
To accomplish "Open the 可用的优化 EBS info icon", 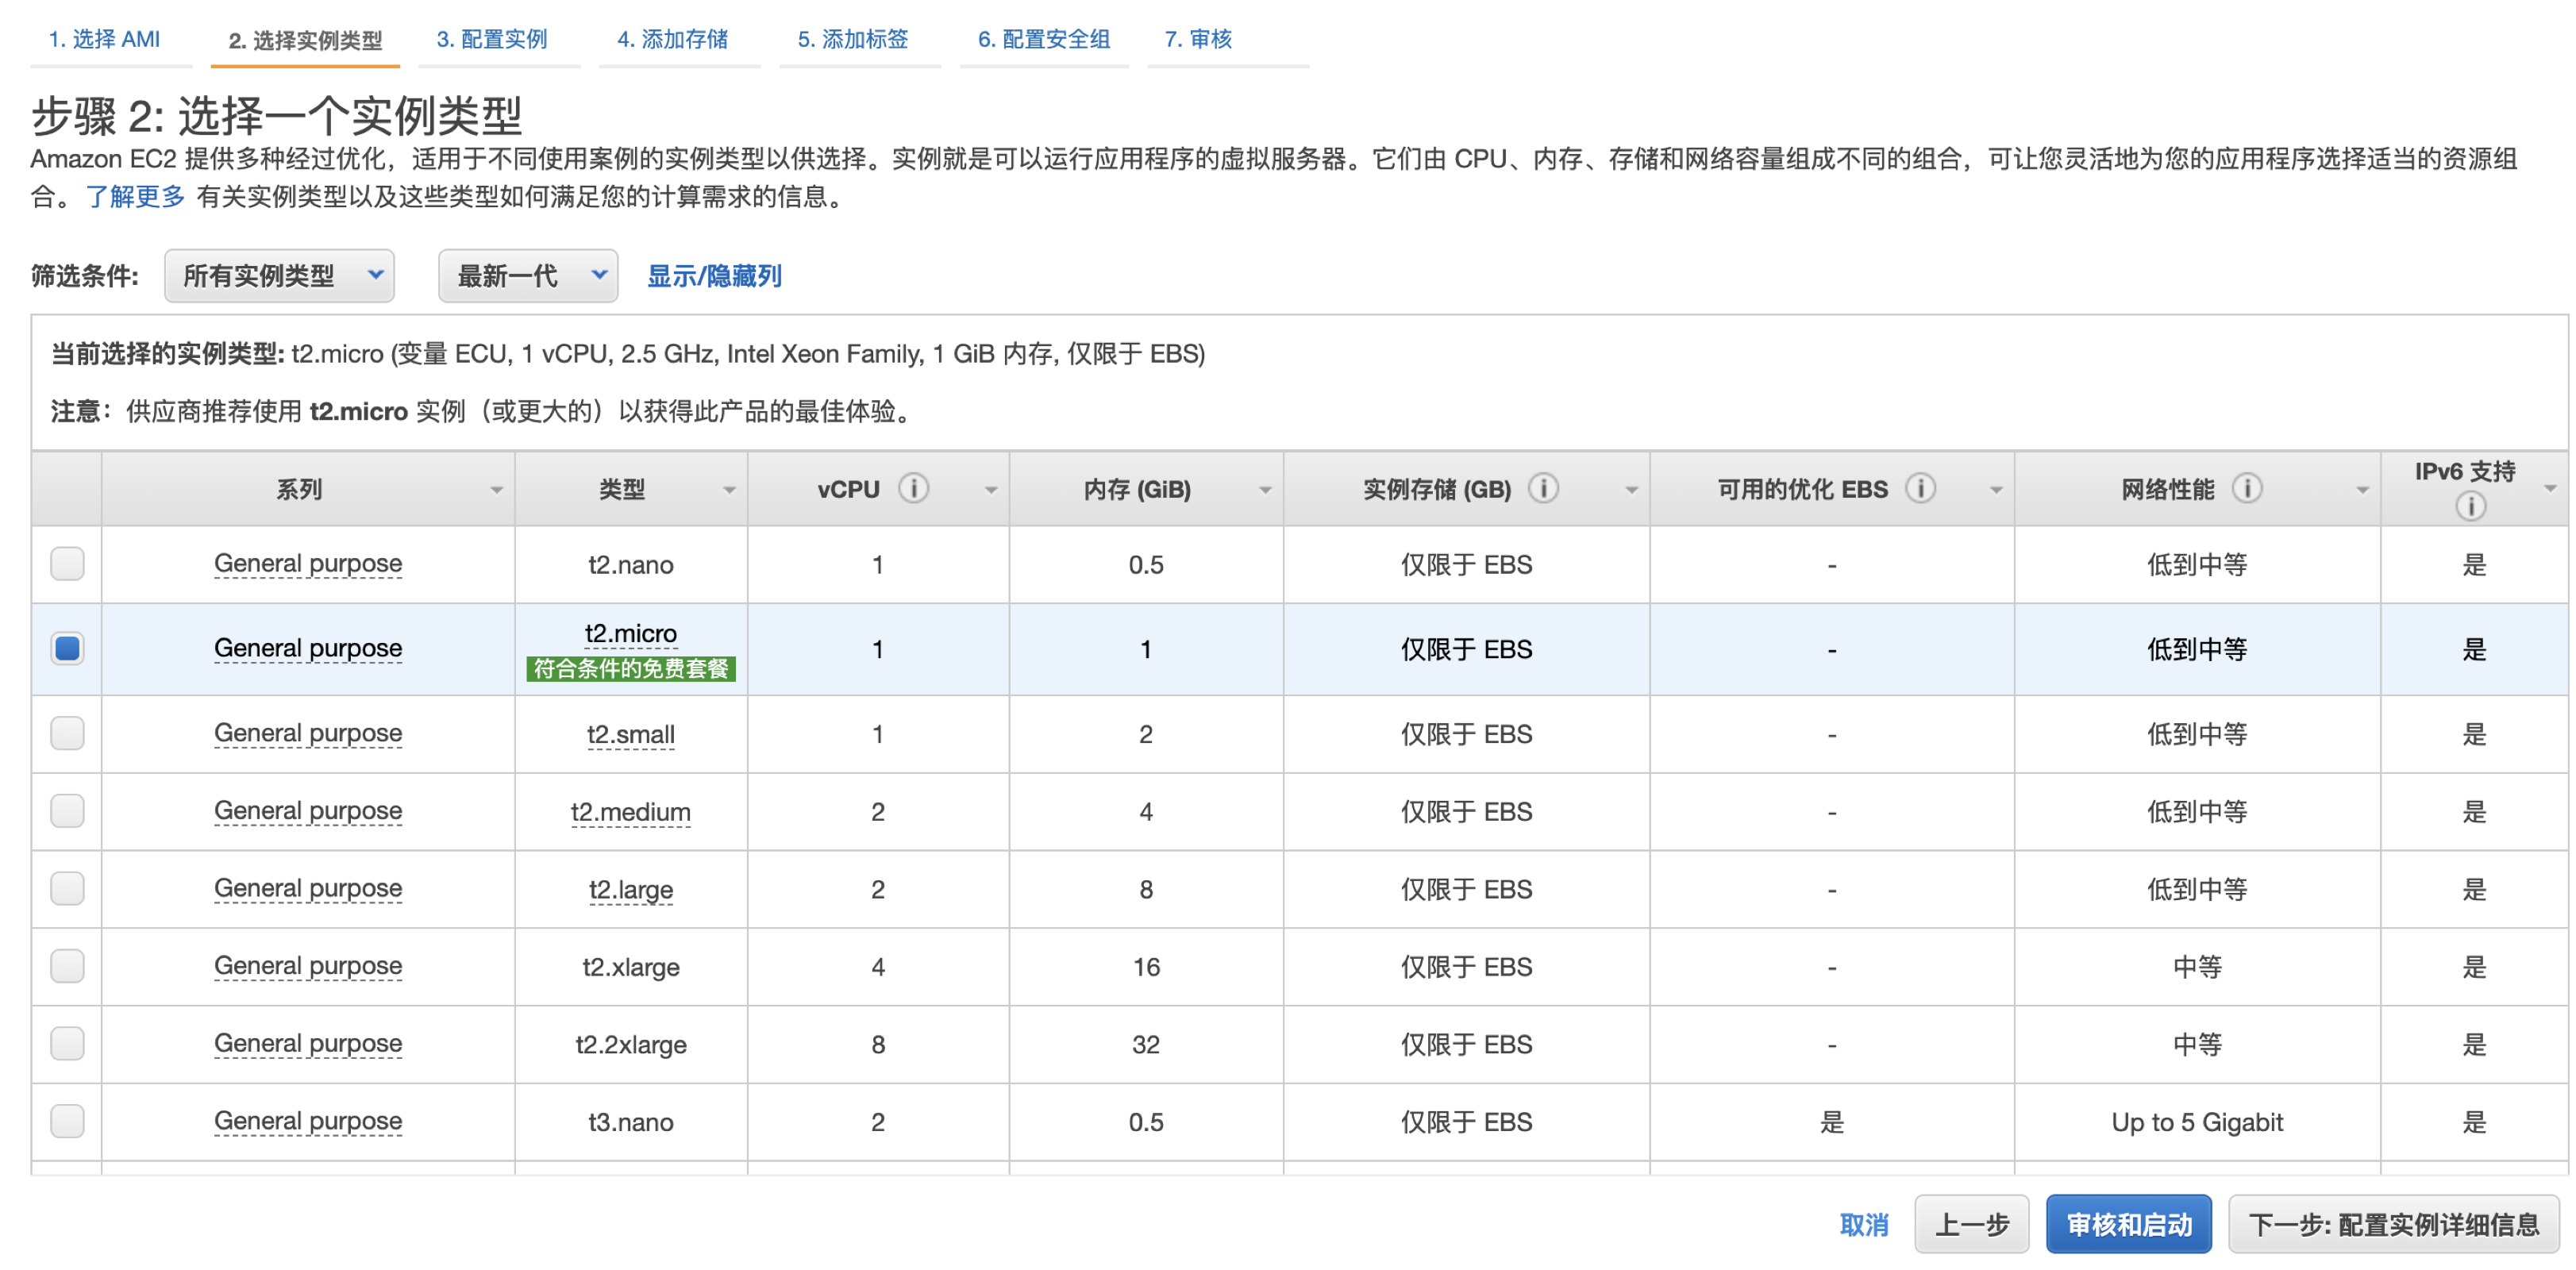I will pyautogui.click(x=1920, y=489).
